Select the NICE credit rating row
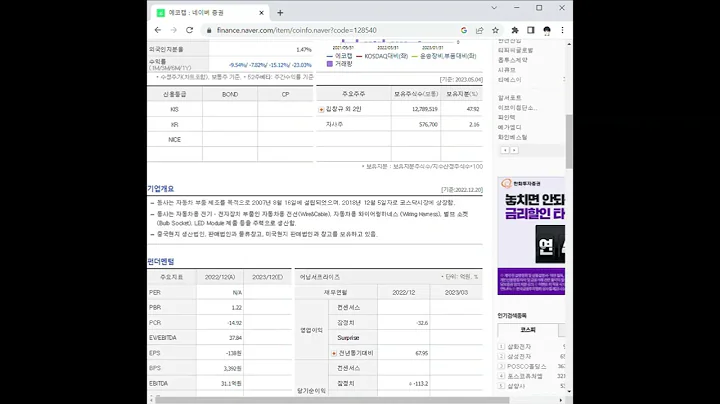The width and height of the screenshot is (720, 404). [174, 140]
